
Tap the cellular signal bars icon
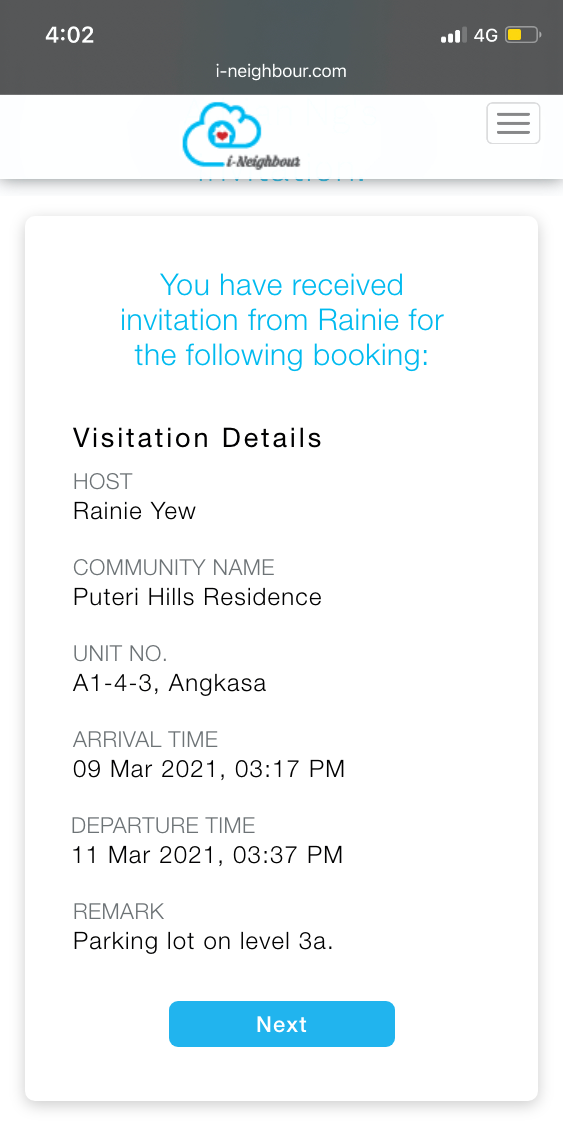click(454, 35)
